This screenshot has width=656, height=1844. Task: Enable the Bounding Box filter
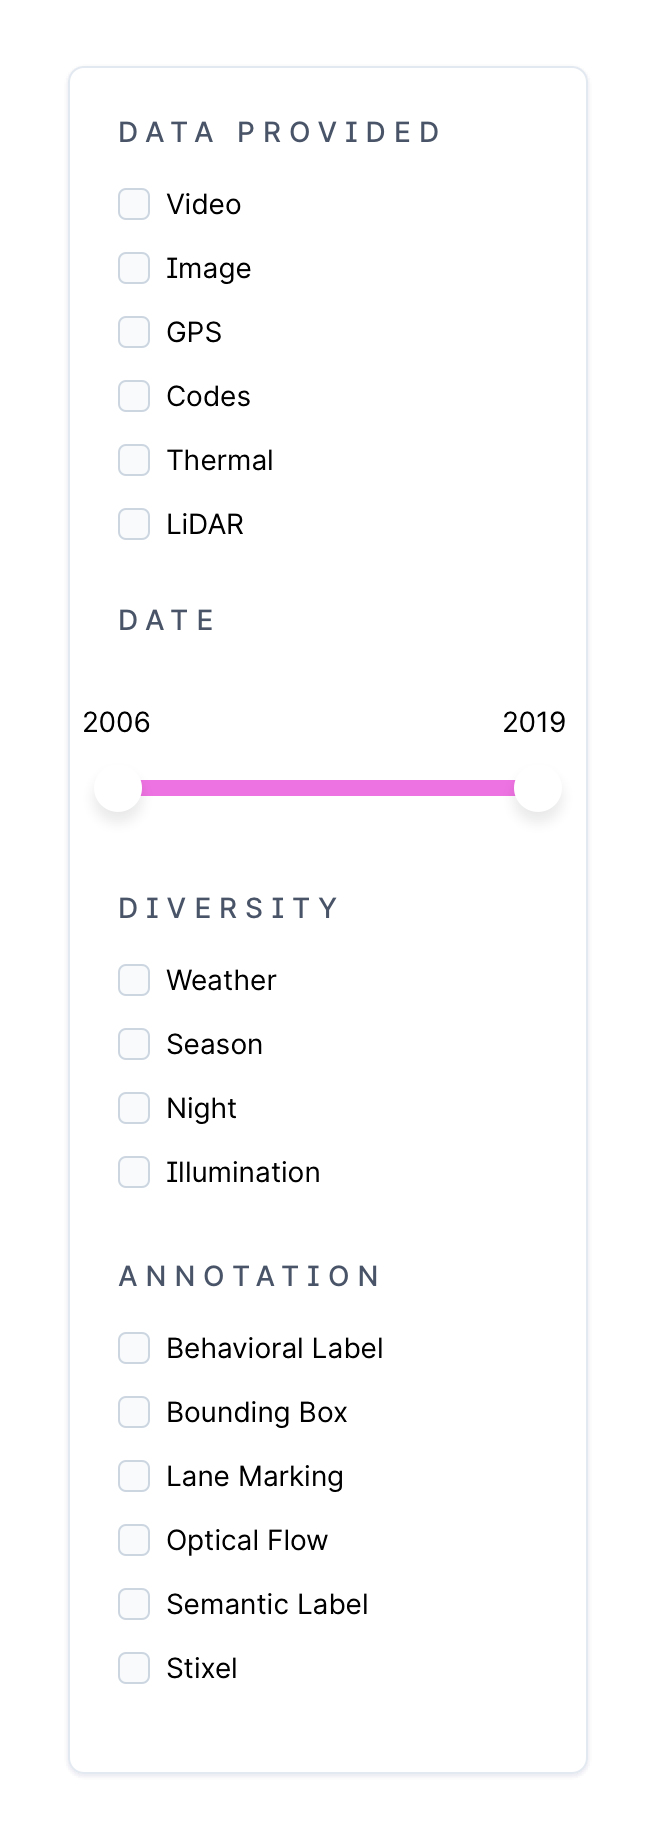coord(133,1412)
